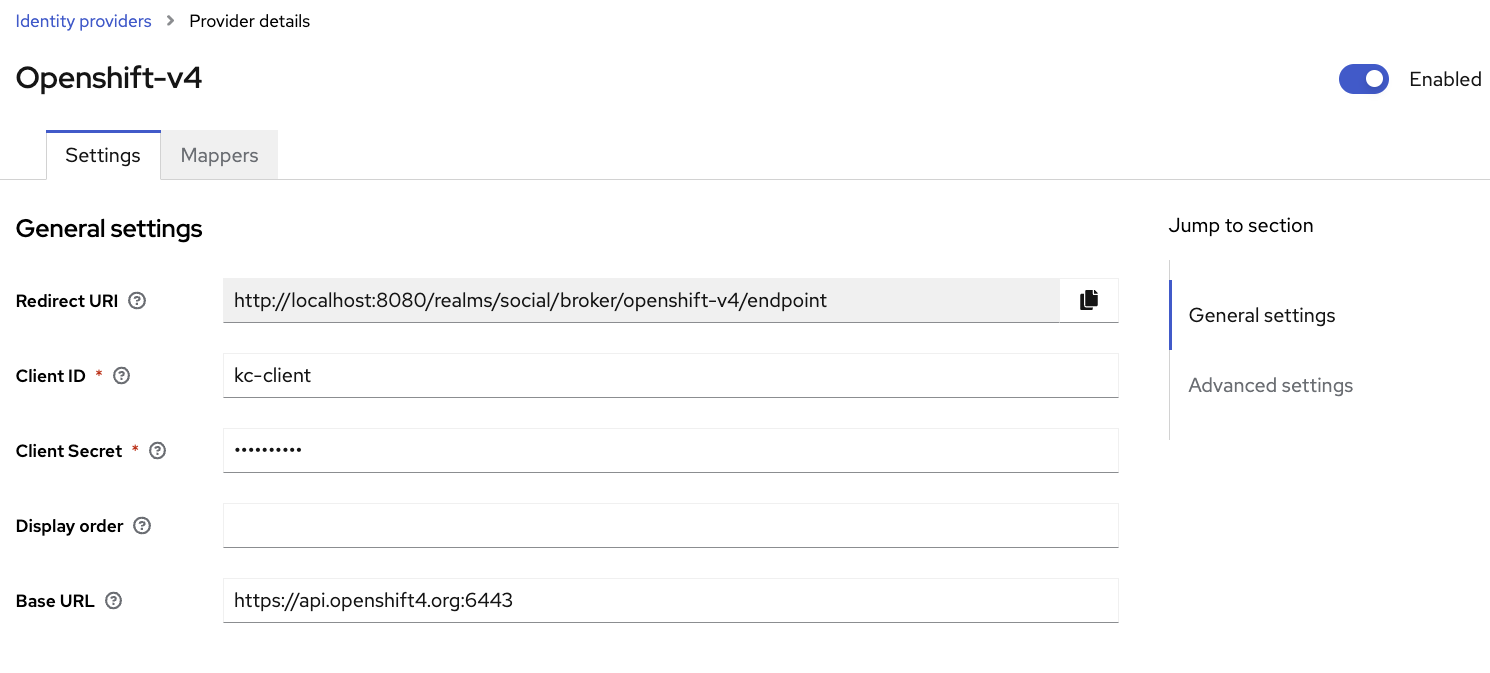The height and width of the screenshot is (673, 1490).
Task: Switch to the Mappers tab
Action: pos(219,155)
